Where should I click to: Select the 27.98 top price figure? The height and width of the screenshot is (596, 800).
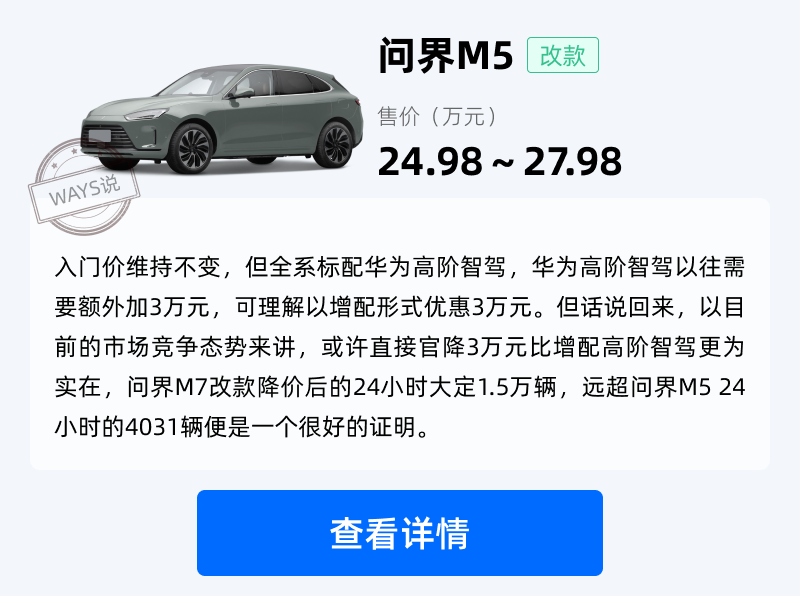pos(572,161)
